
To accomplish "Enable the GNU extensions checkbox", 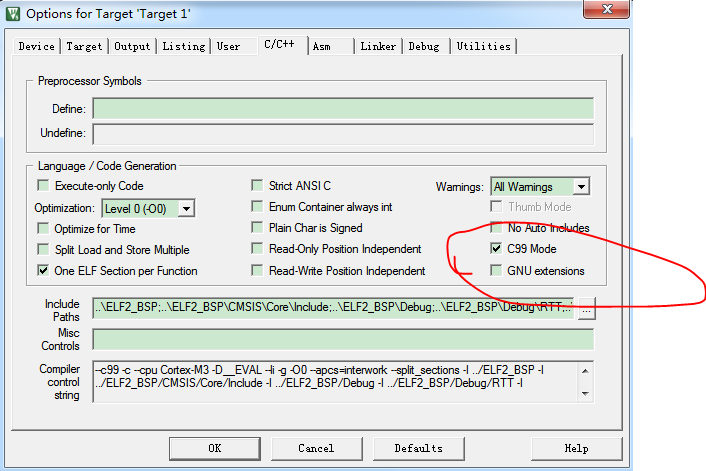I will 497,271.
